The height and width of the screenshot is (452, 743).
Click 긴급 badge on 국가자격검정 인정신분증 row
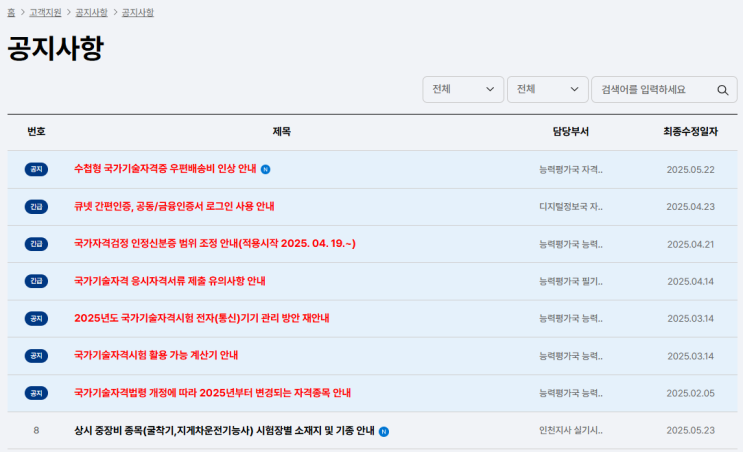coord(36,244)
